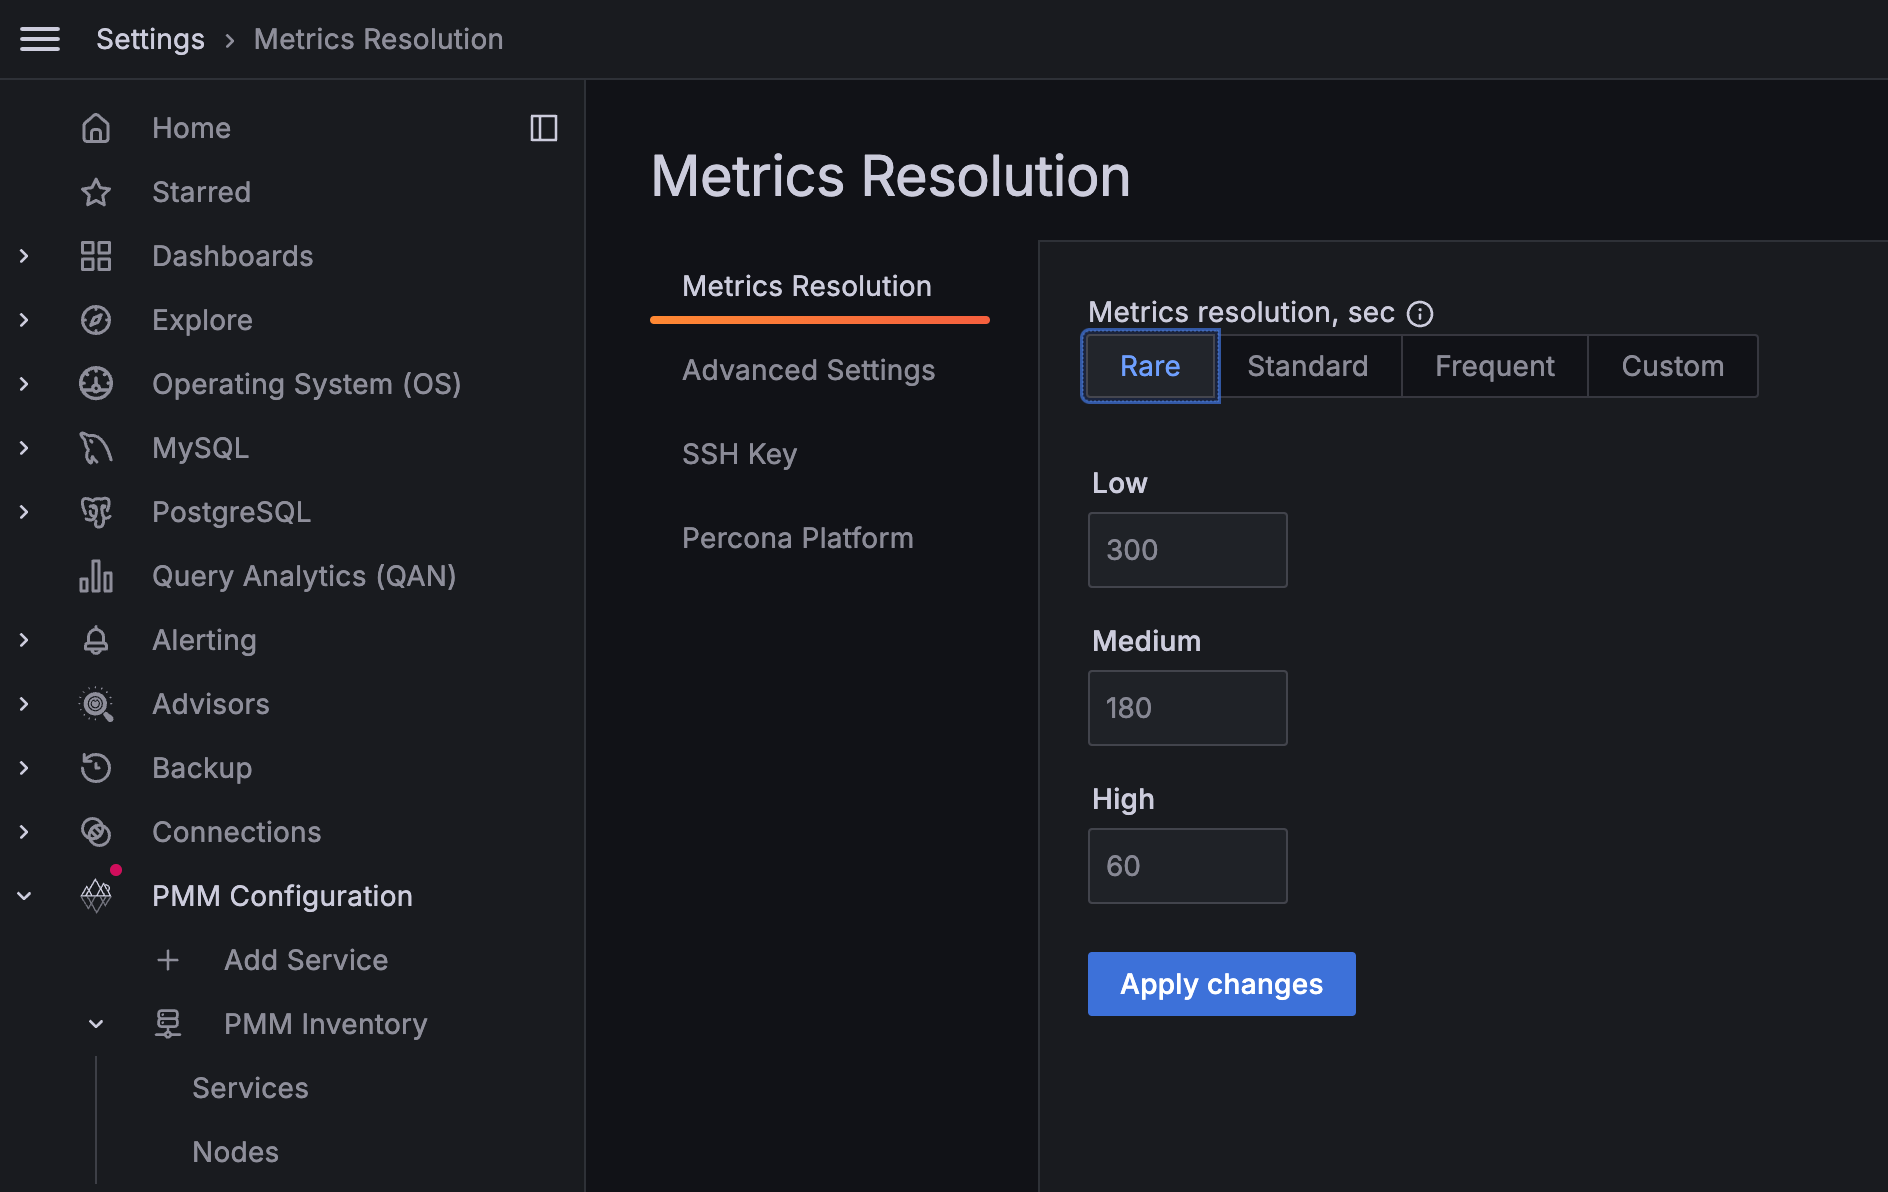The height and width of the screenshot is (1192, 1888).
Task: Select the Frequent resolution option
Action: pyautogui.click(x=1494, y=366)
